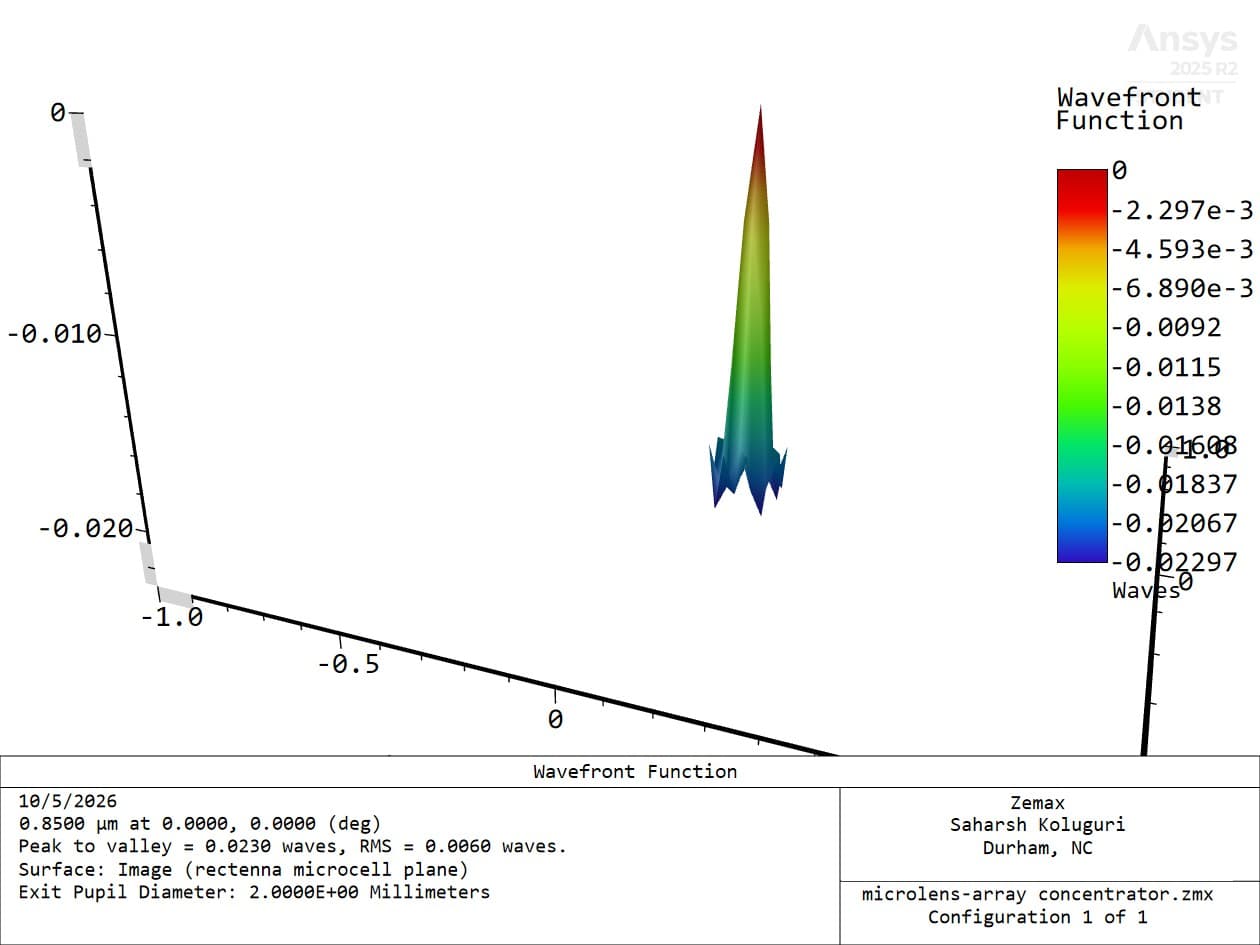Click the -1.0 horizontal axis label
This screenshot has width=1260, height=945.
tap(172, 618)
